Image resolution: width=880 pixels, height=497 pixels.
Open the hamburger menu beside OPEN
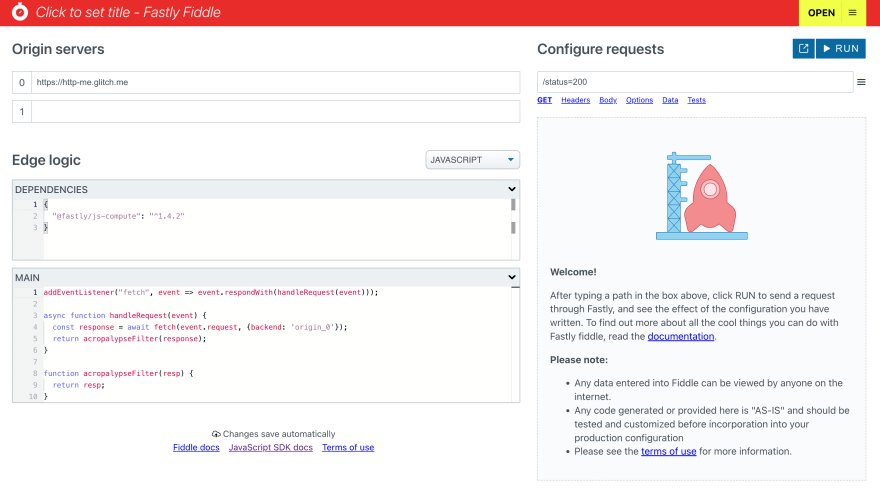click(x=852, y=12)
